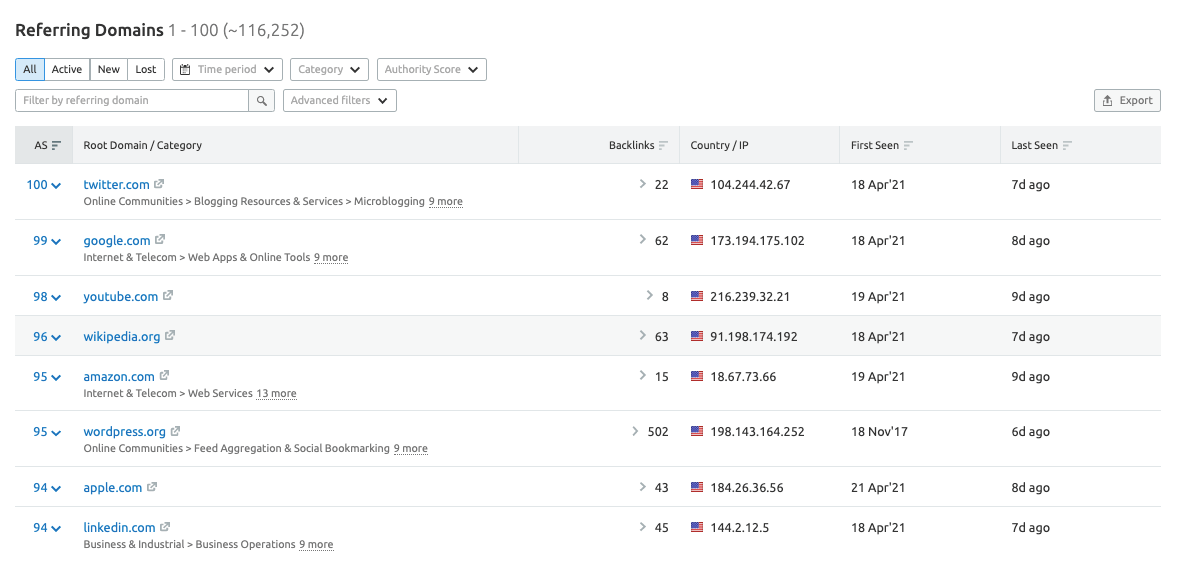Expand the Authority Score dropdown
The height and width of the screenshot is (562, 1178).
point(431,69)
